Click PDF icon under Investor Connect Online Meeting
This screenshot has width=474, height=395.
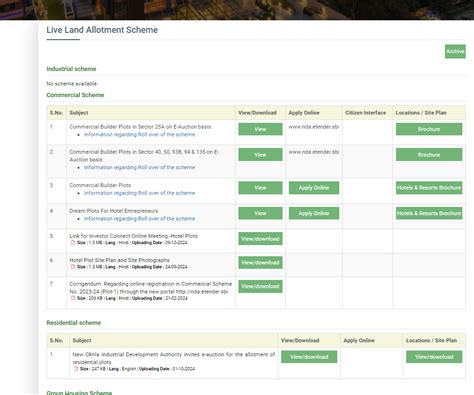coord(73,243)
